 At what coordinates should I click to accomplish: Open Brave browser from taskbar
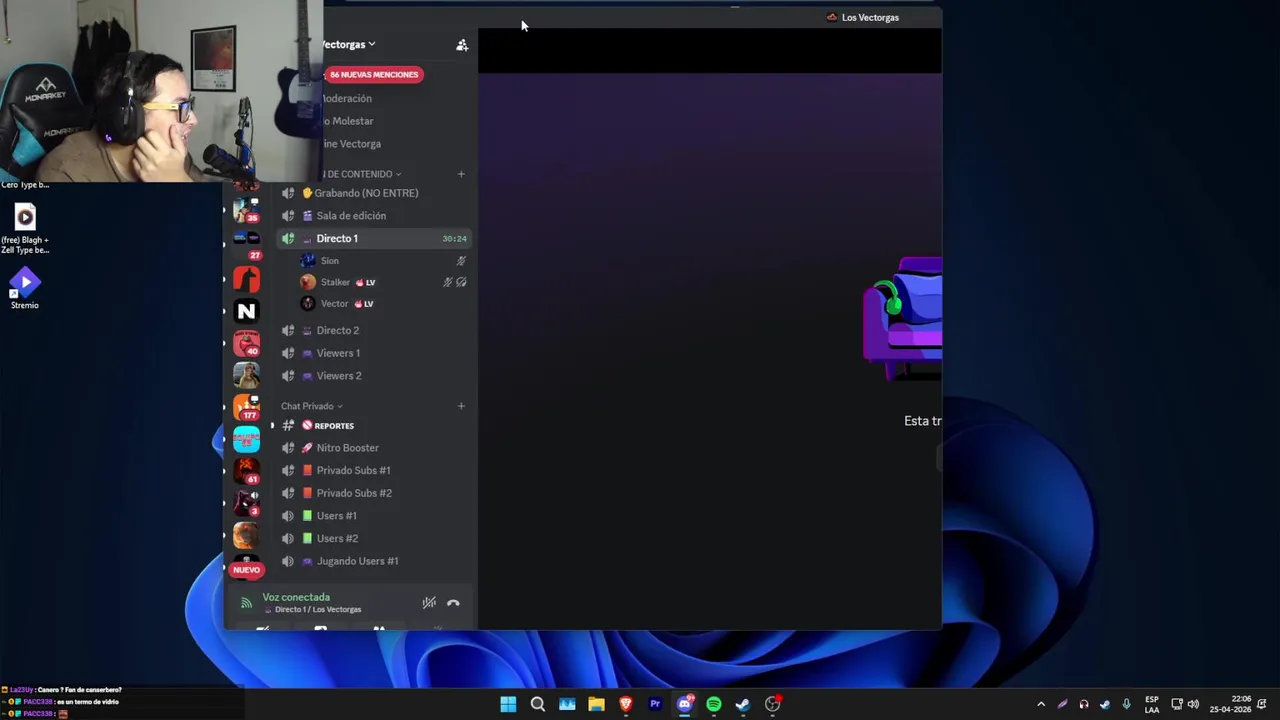point(626,704)
